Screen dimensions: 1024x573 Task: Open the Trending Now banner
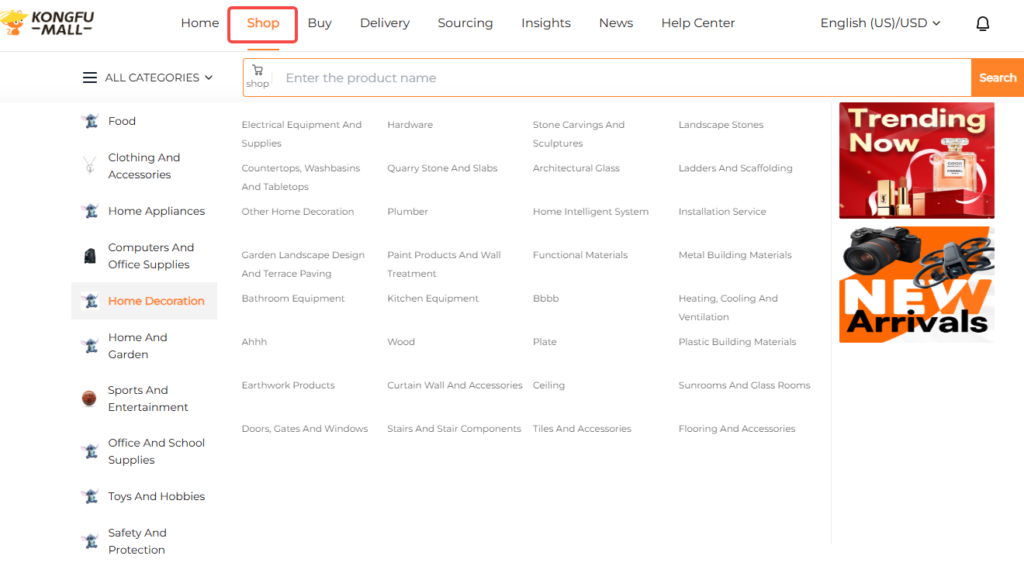pos(916,160)
